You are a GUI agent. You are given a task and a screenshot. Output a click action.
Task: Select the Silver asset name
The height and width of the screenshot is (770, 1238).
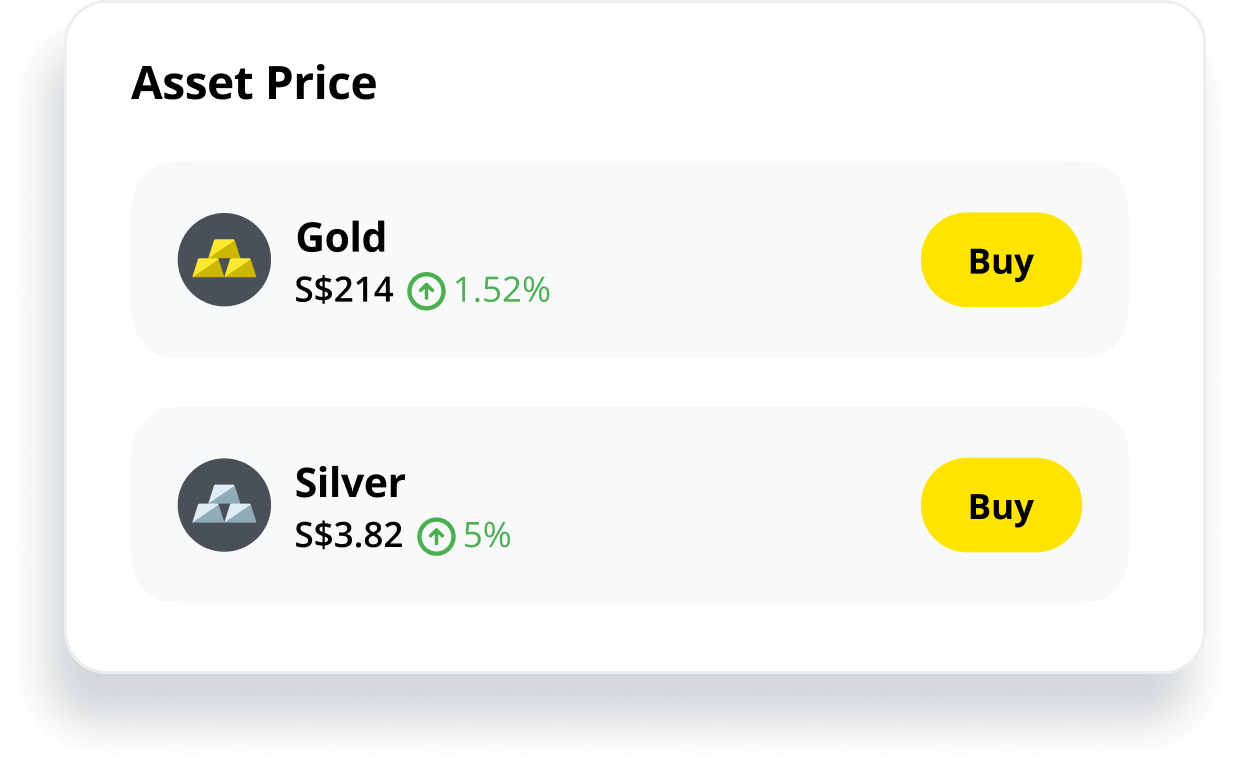tap(350, 483)
